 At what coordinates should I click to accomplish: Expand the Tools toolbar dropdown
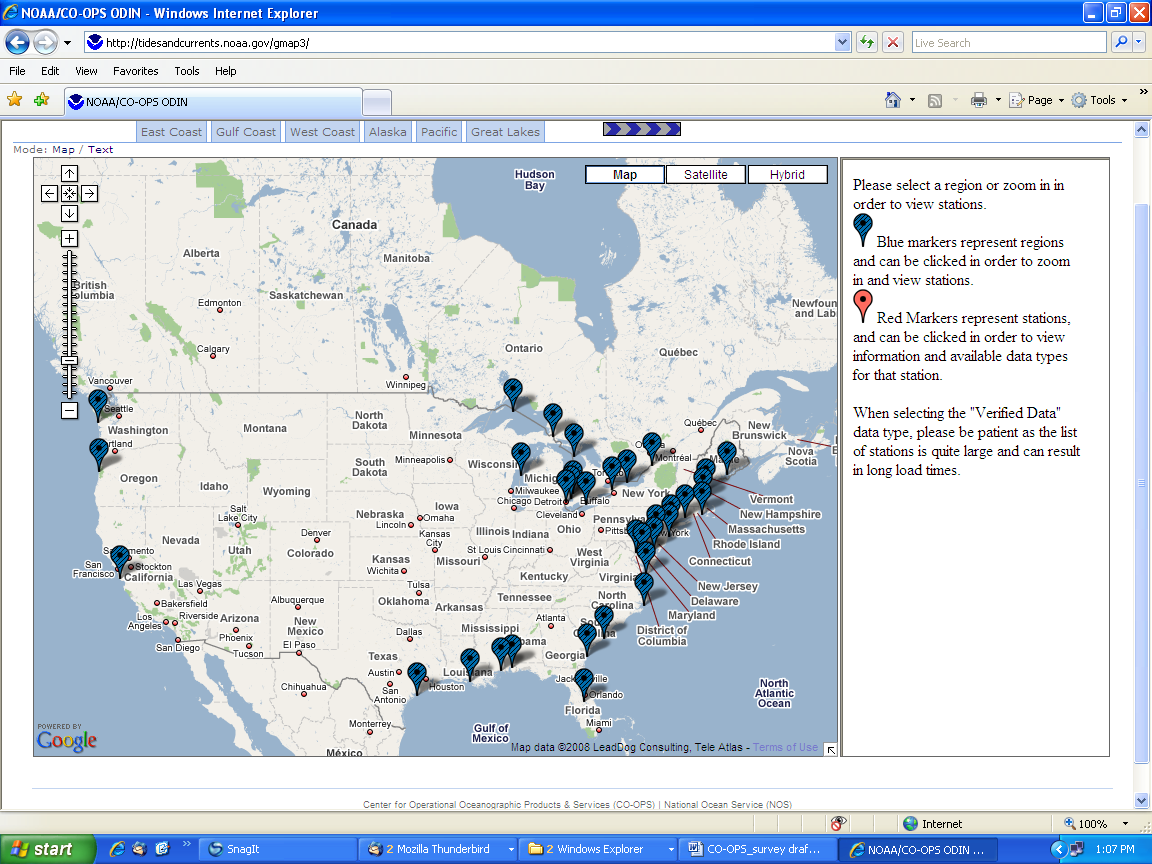coord(1125,101)
